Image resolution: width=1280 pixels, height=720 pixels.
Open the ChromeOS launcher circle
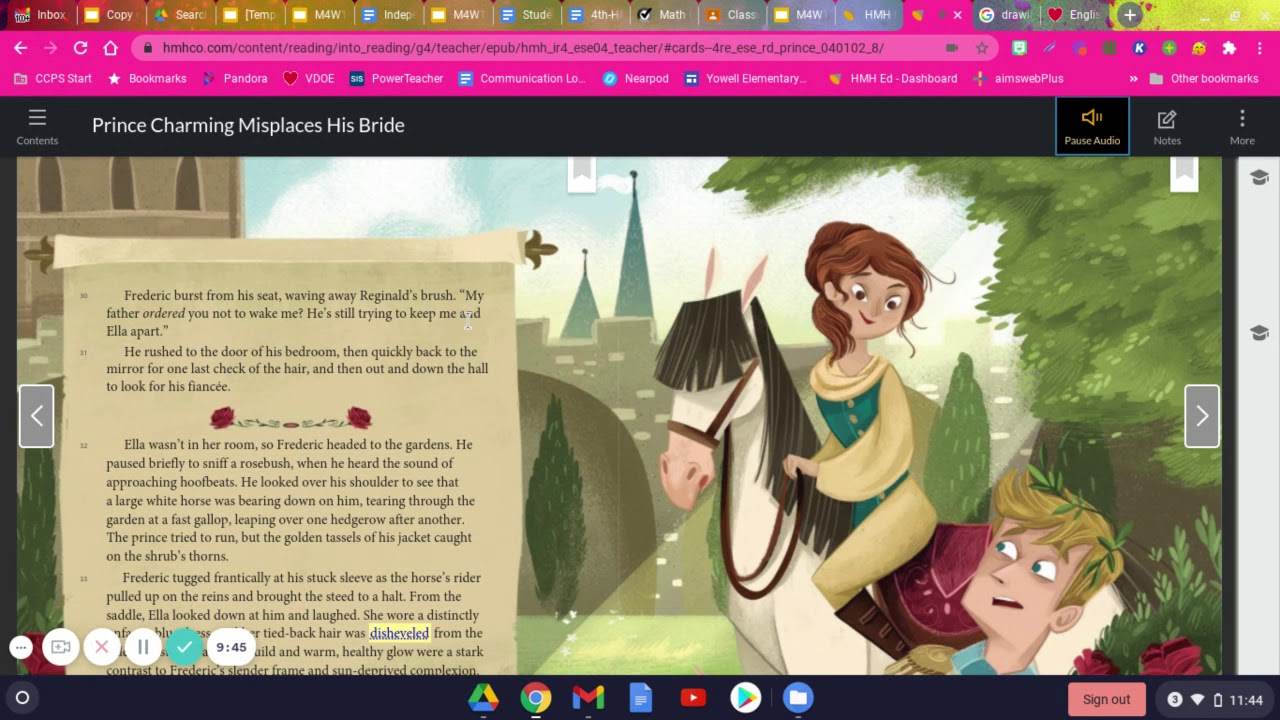click(x=22, y=698)
